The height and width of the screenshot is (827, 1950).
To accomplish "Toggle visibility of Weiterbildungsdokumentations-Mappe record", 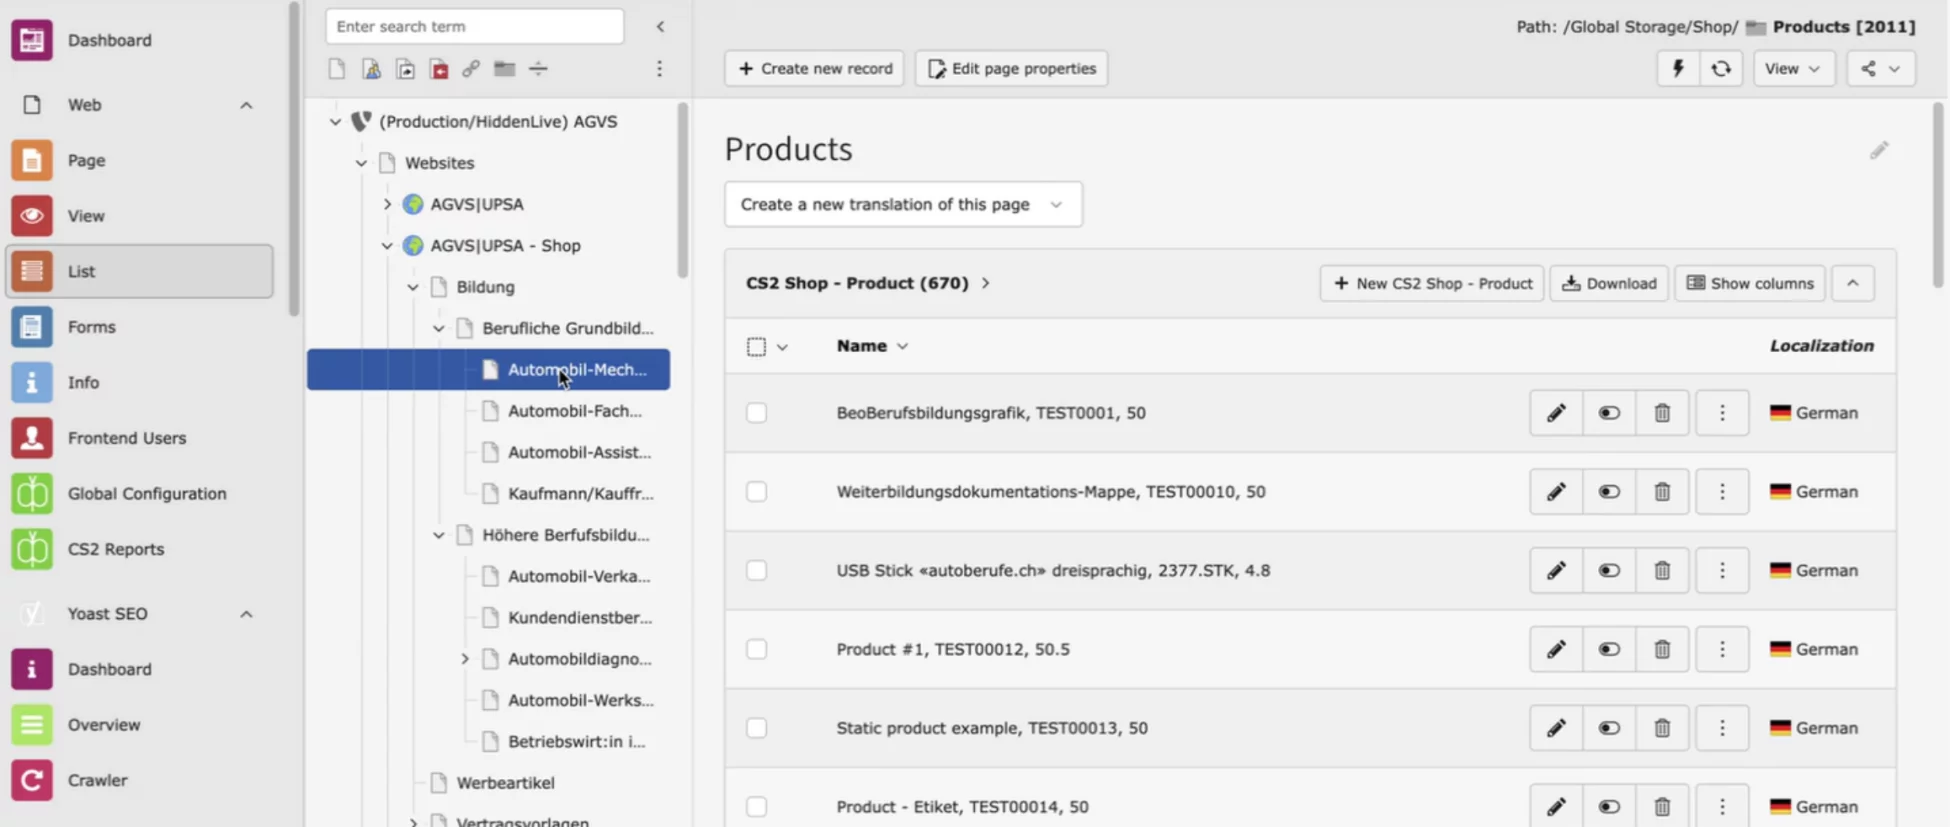I will [x=1609, y=492].
